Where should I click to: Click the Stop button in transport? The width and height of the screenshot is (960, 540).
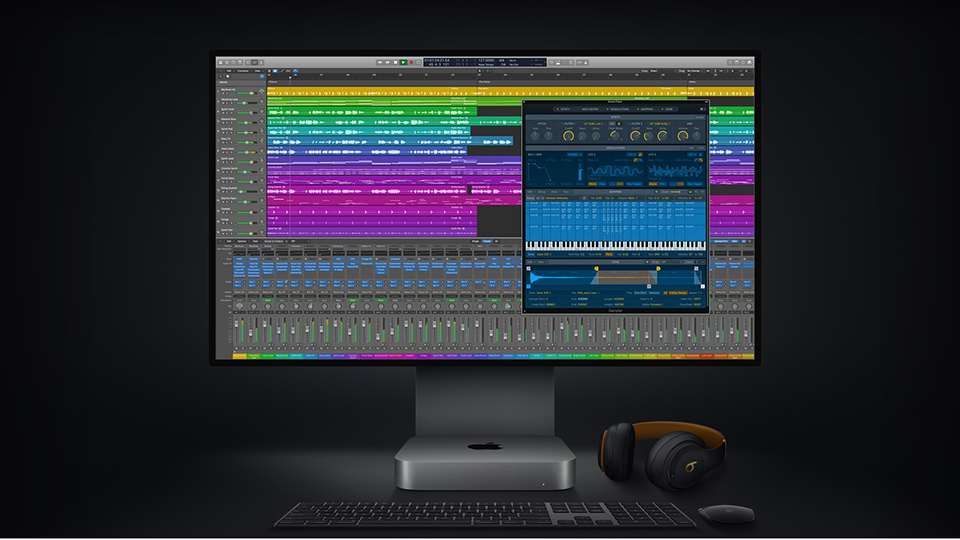click(396, 62)
